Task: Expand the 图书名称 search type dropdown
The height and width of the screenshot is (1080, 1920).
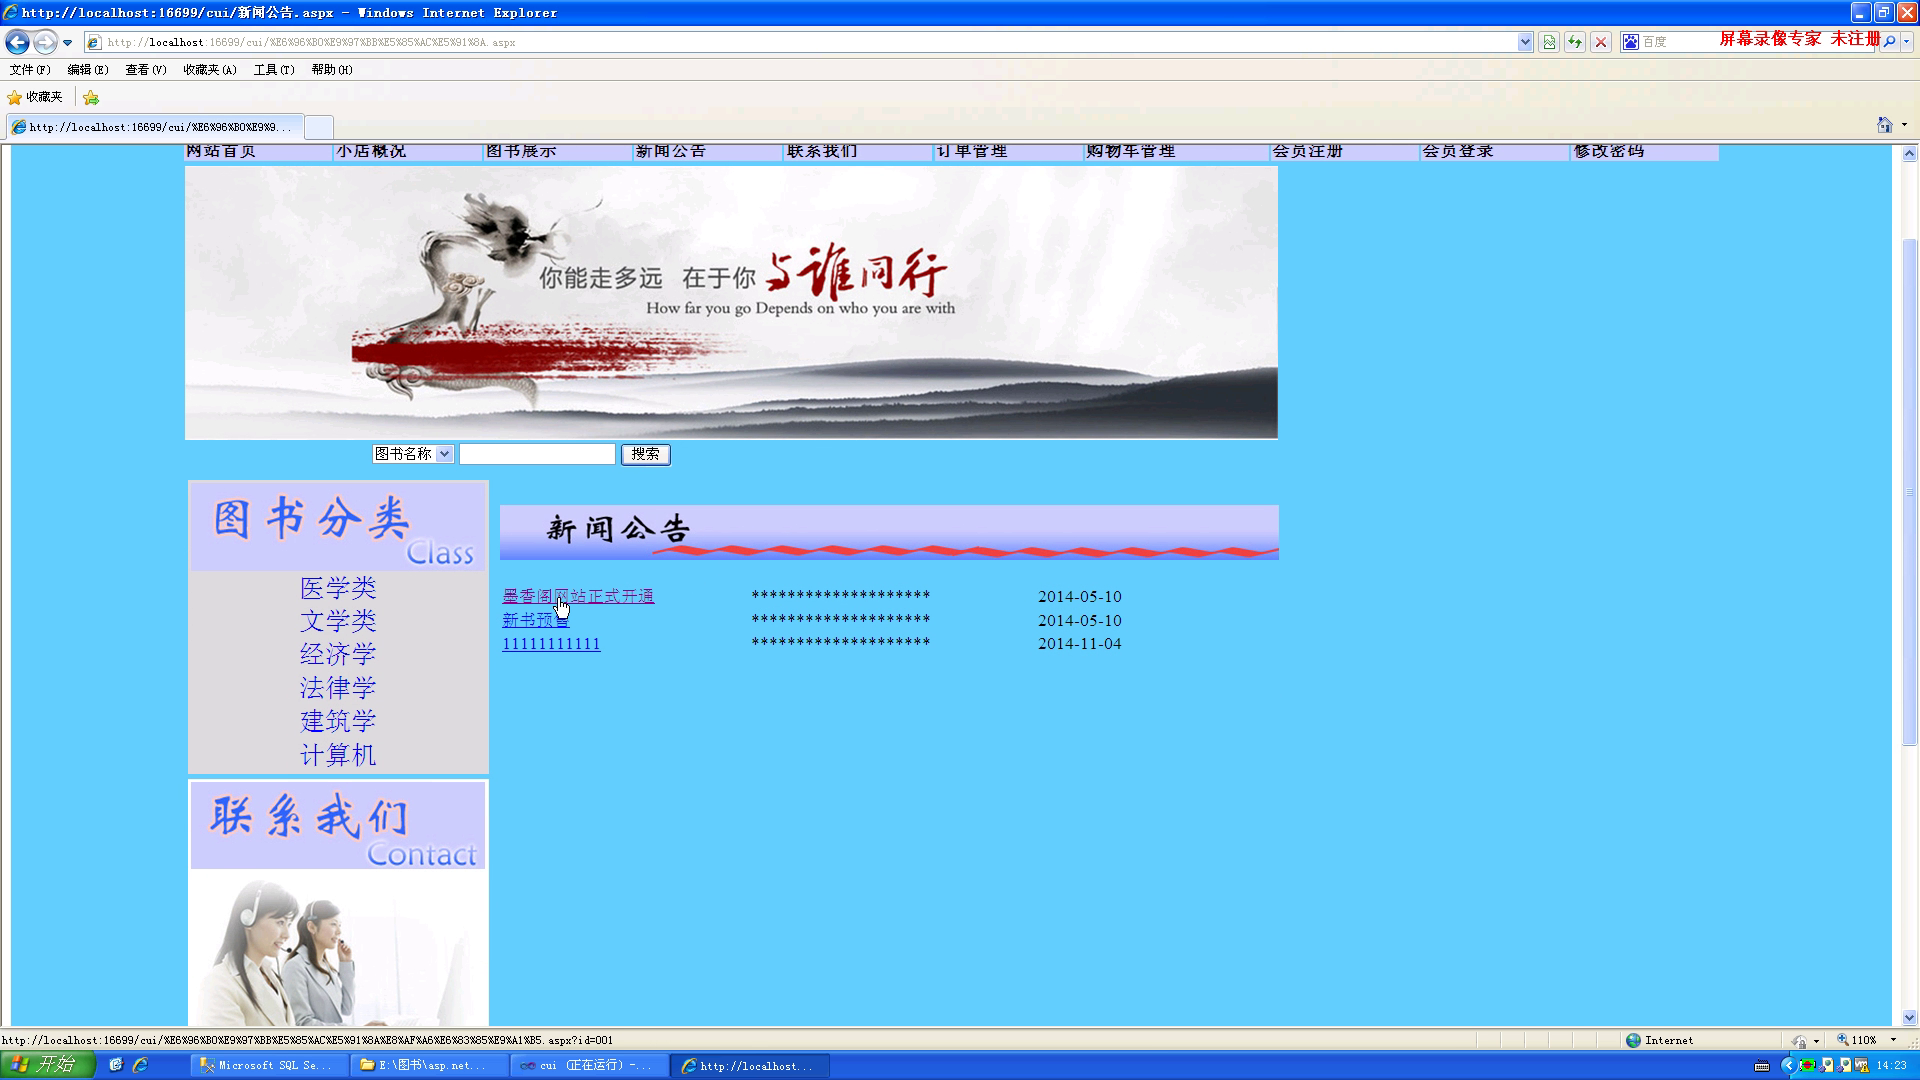Action: [413, 454]
